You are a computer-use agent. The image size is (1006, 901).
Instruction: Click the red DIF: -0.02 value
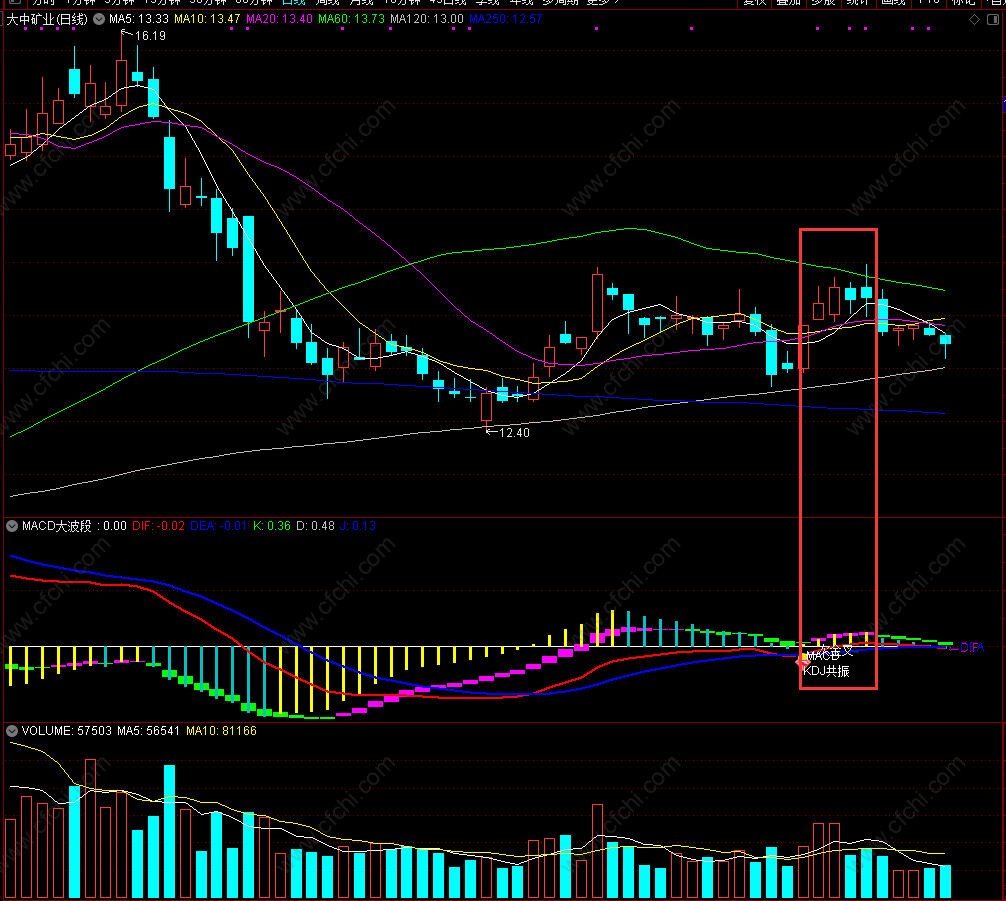coord(158,526)
